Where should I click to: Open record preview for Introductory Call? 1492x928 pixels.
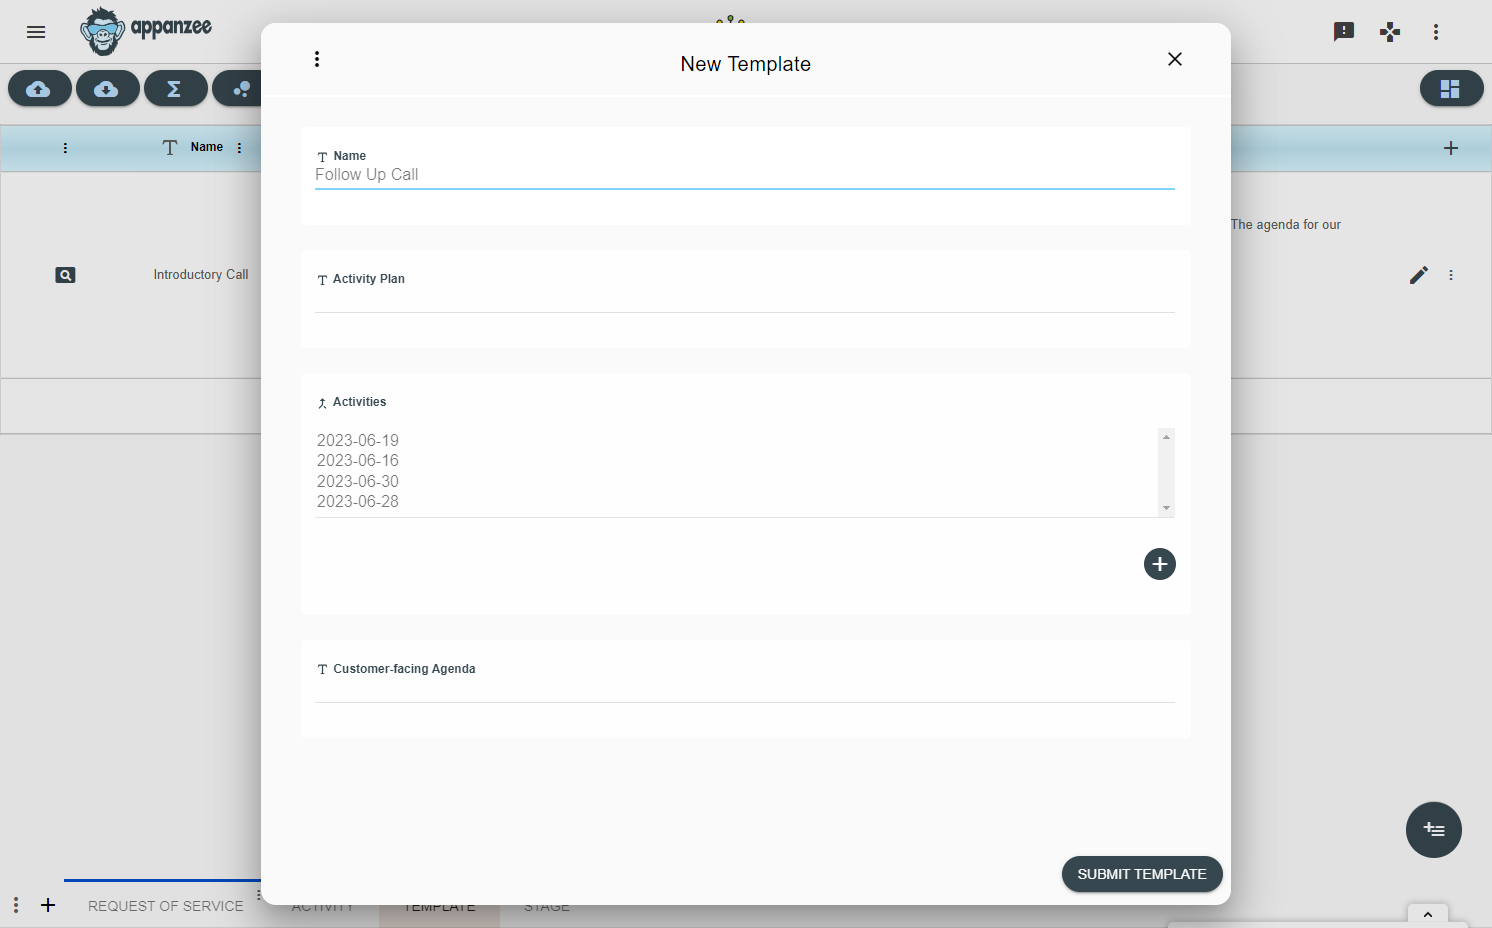65,275
